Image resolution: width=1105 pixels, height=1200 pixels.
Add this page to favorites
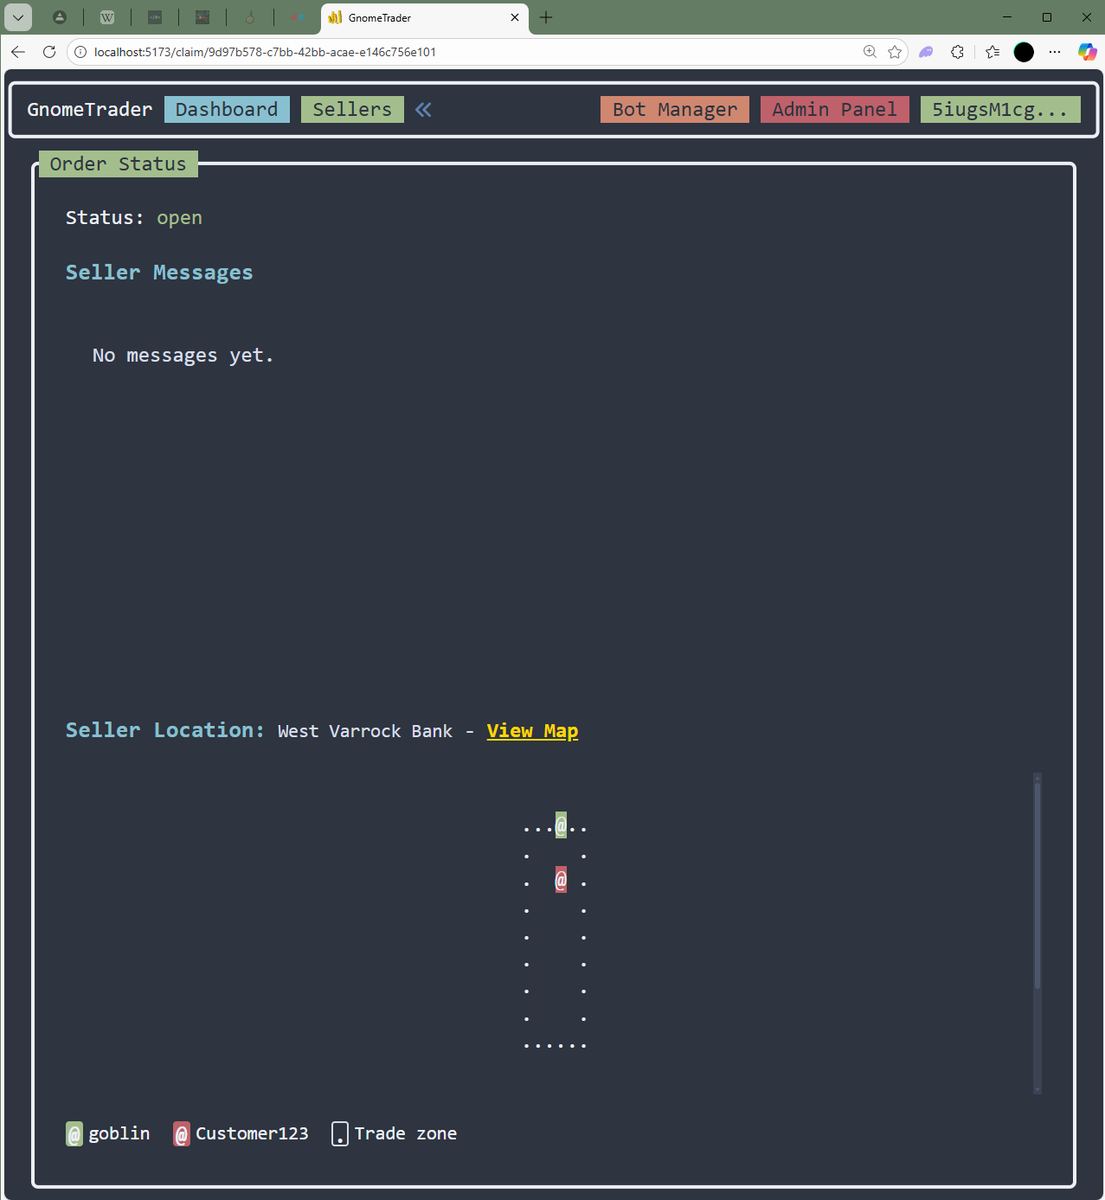point(895,52)
